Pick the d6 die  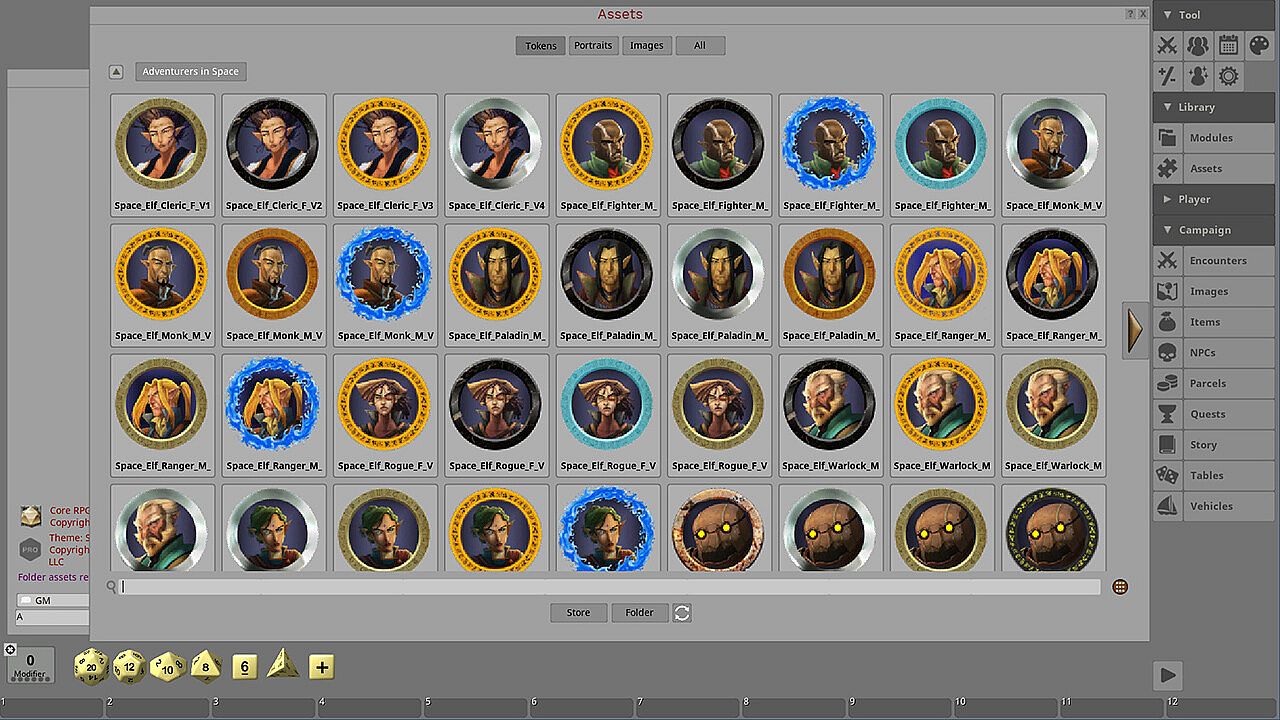pyautogui.click(x=245, y=666)
